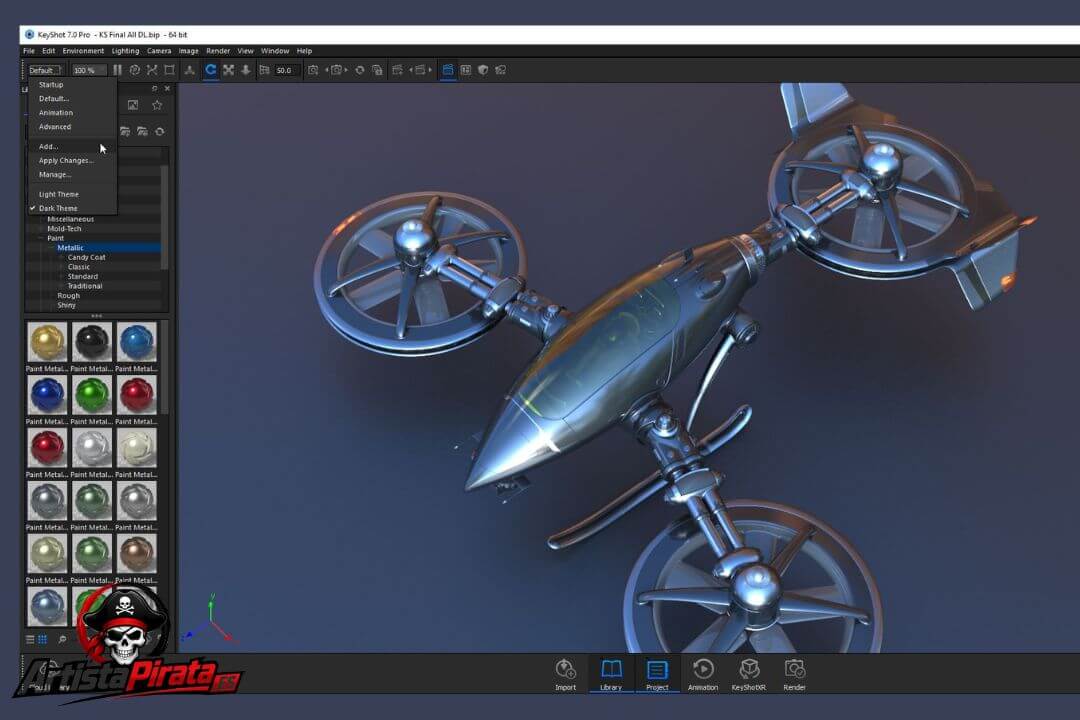Image resolution: width=1080 pixels, height=720 pixels.
Task: Pause the real-time render
Action: [118, 70]
